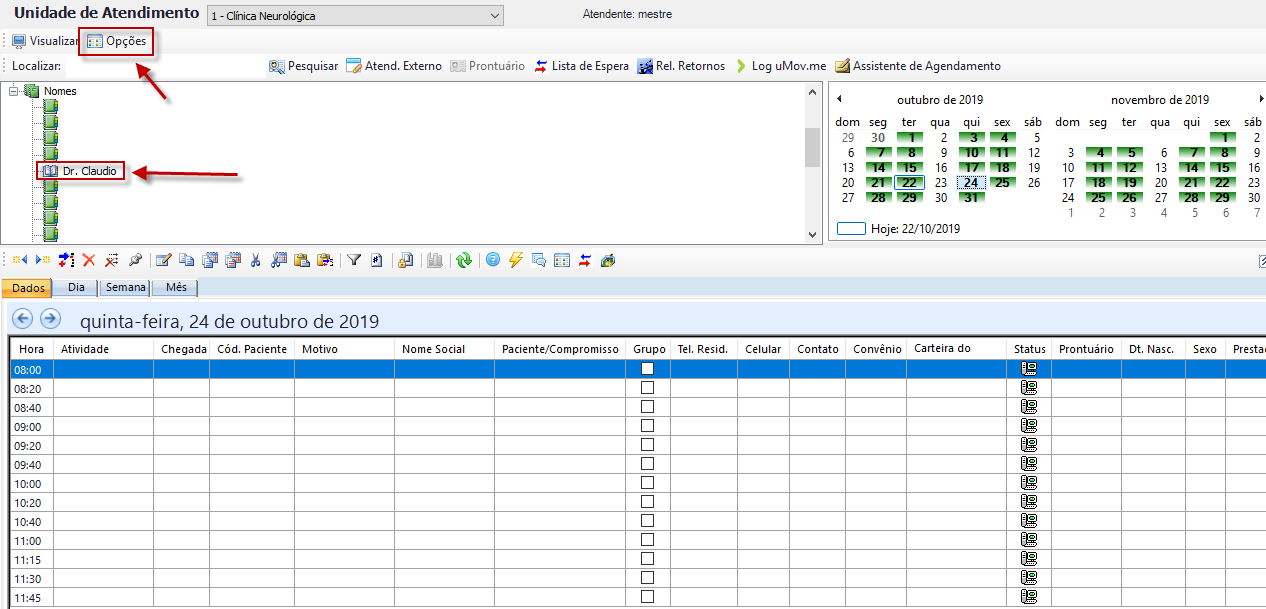Check the Grupo box for 11:30
Image resolution: width=1266 pixels, height=609 pixels.
click(x=647, y=578)
